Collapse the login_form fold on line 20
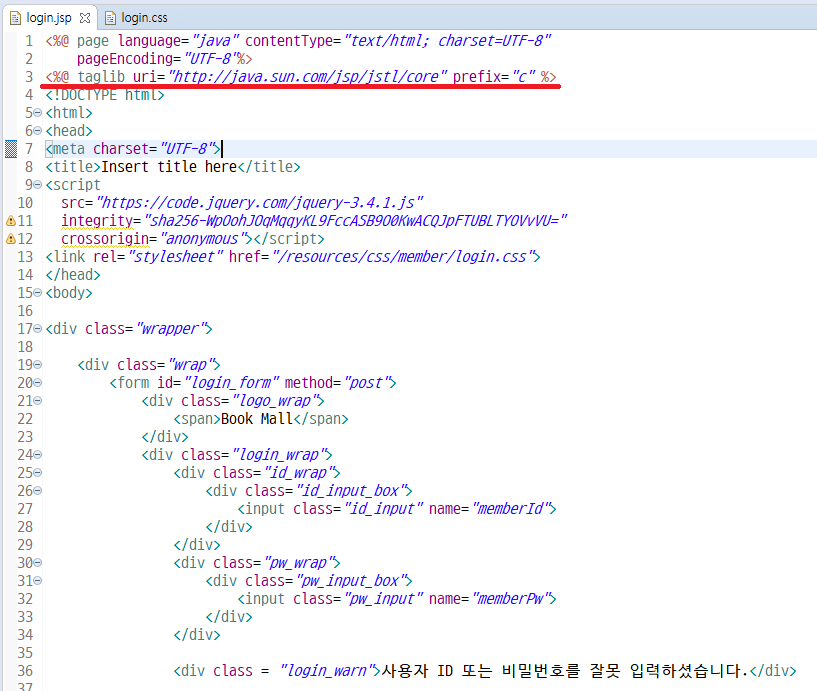The width and height of the screenshot is (817, 691). click(38, 383)
